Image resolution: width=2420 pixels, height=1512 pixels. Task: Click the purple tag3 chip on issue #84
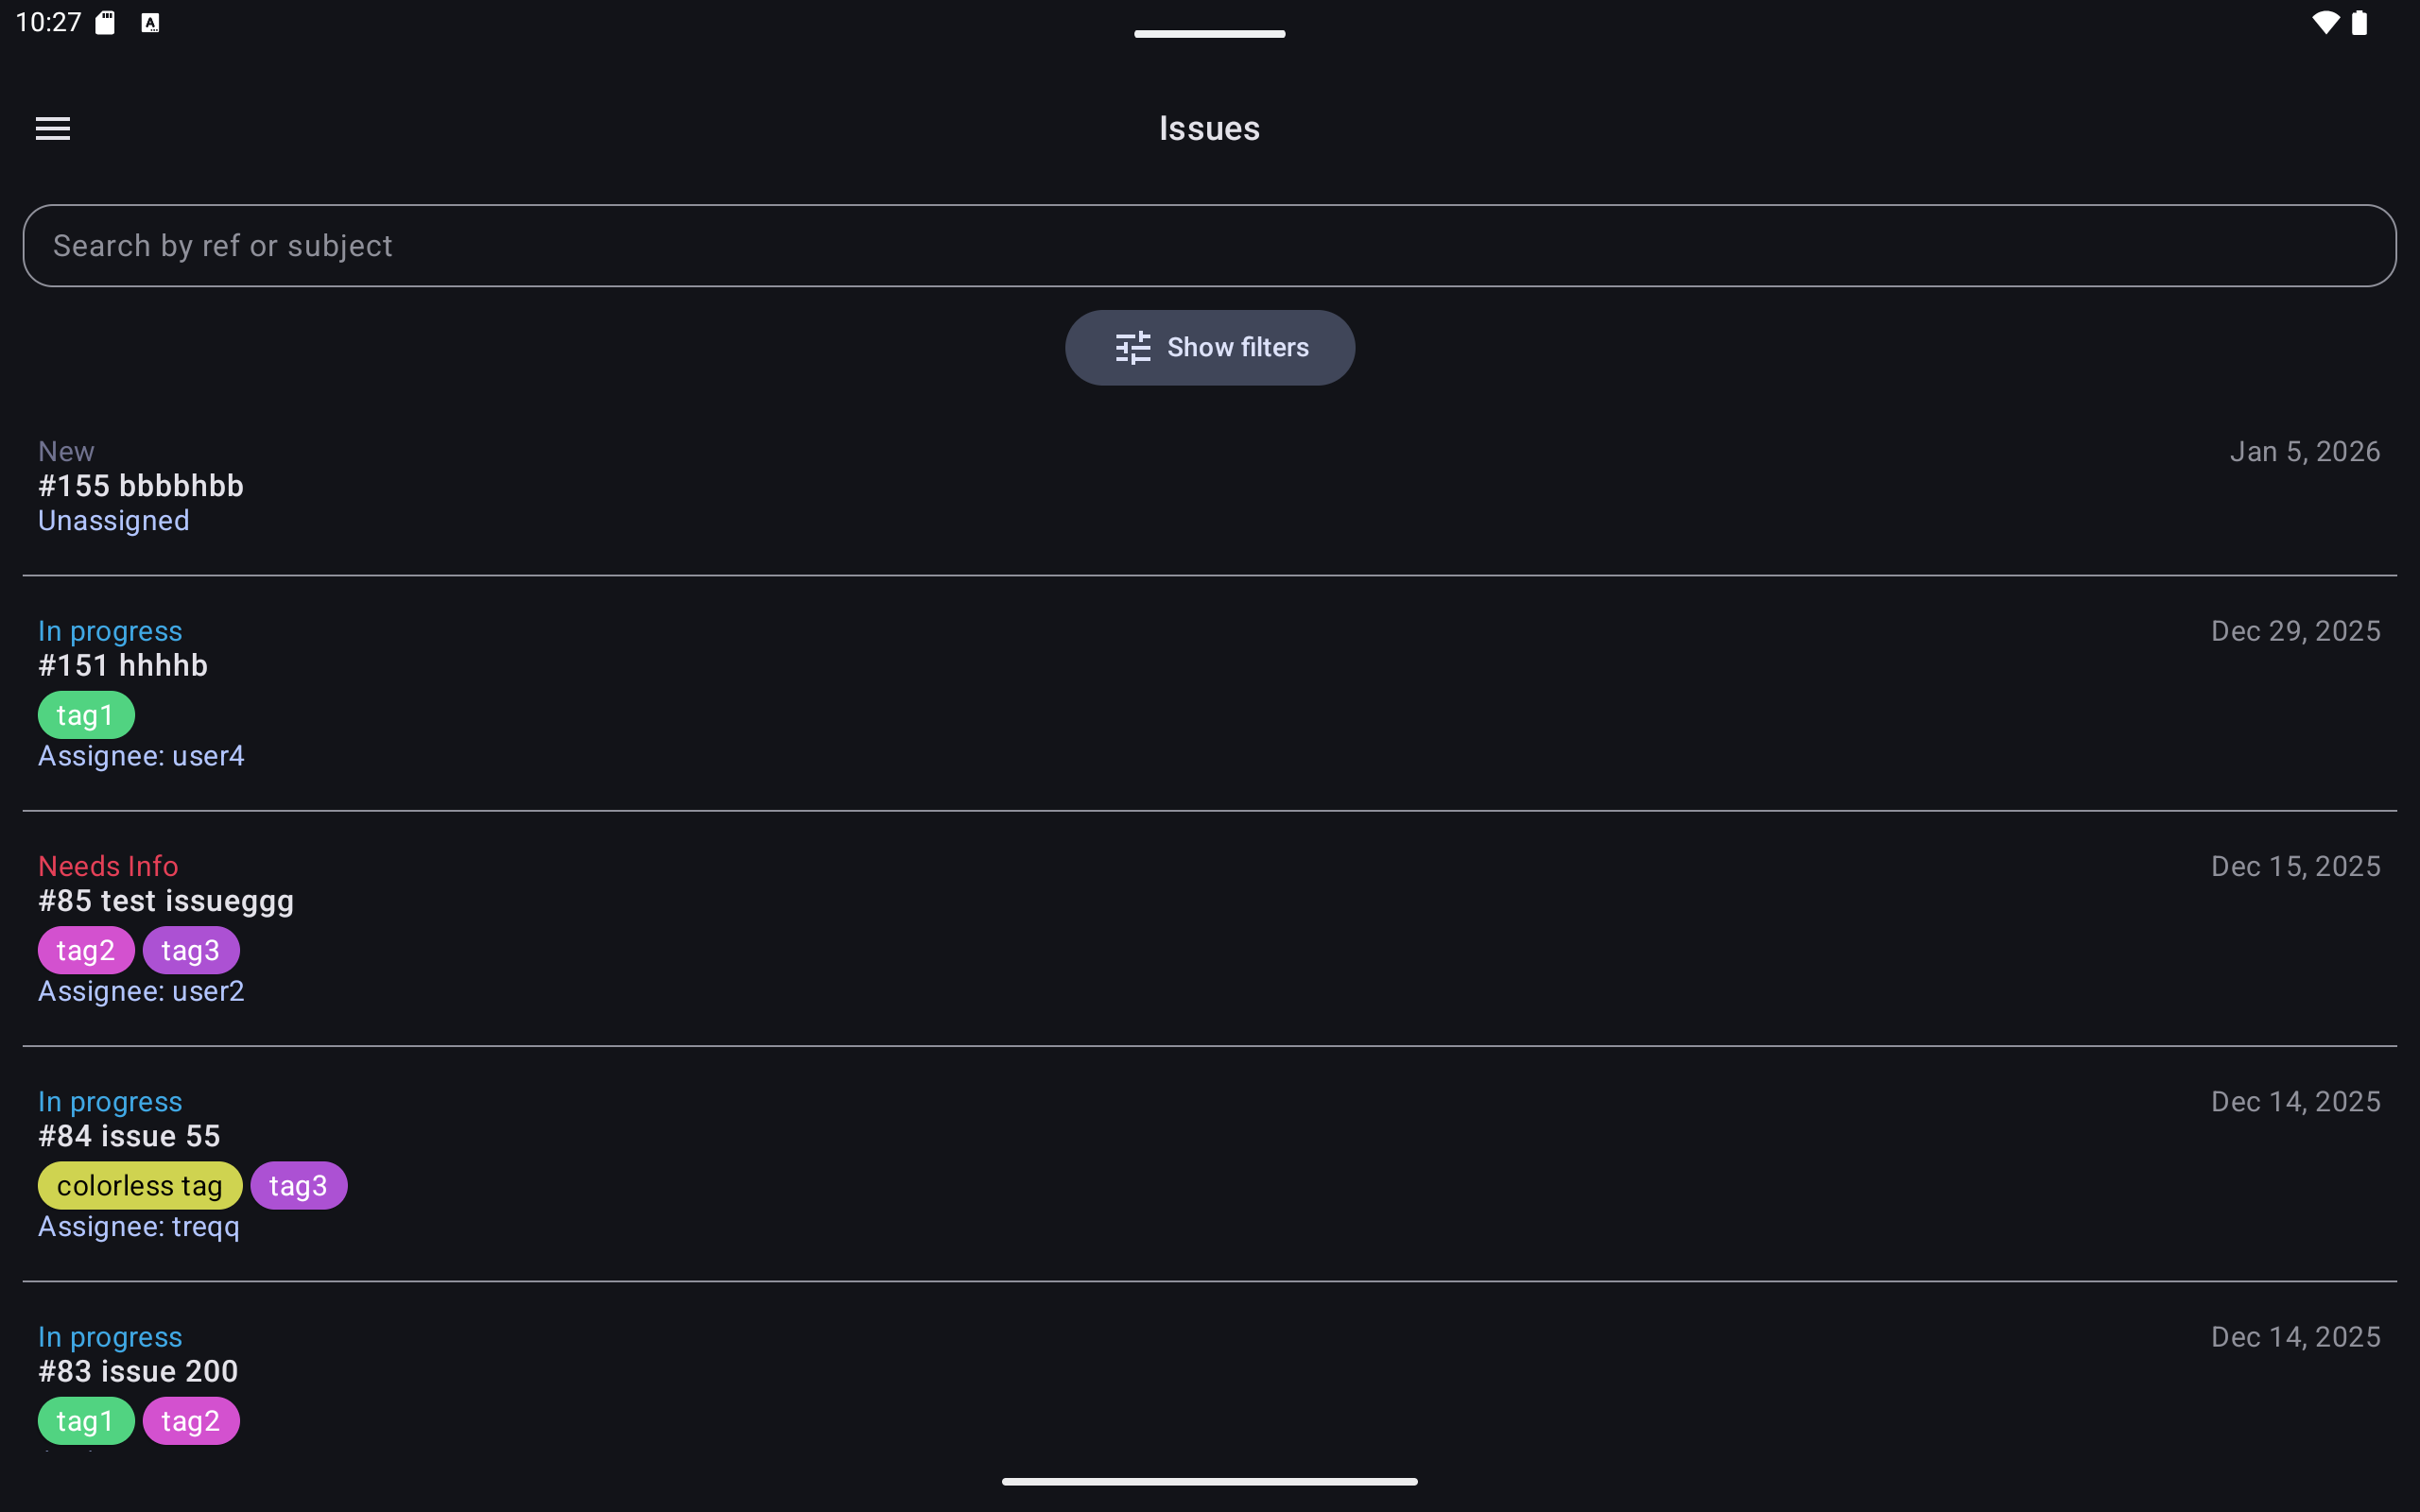[298, 1186]
